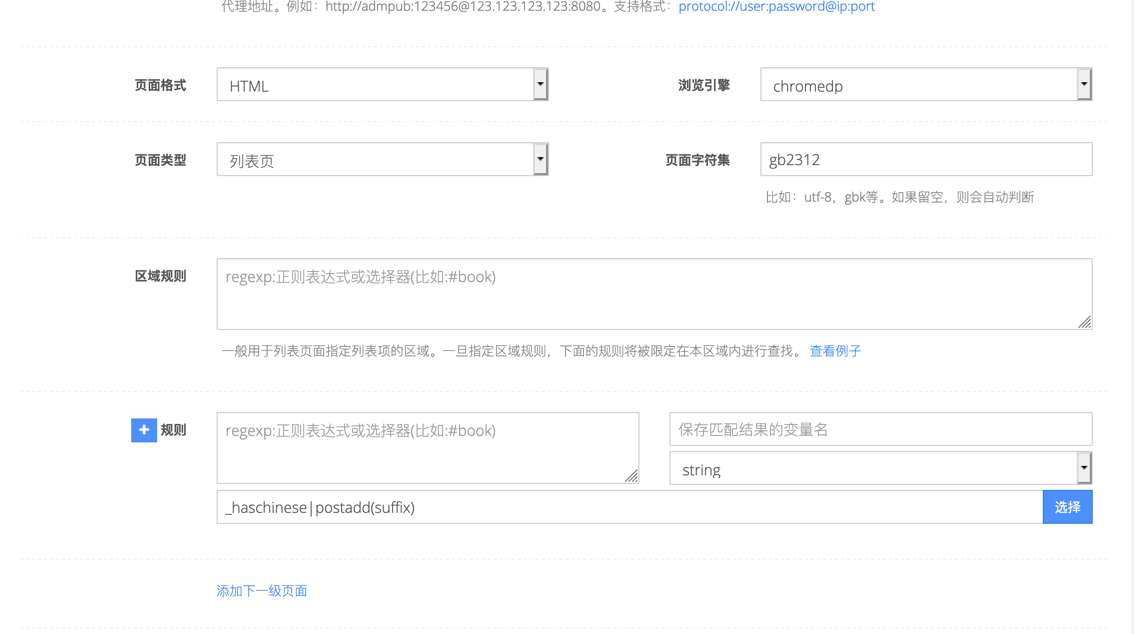This screenshot has width=1135, height=634.
Task: Click the 添加下一级页面 link
Action: [x=263, y=591]
